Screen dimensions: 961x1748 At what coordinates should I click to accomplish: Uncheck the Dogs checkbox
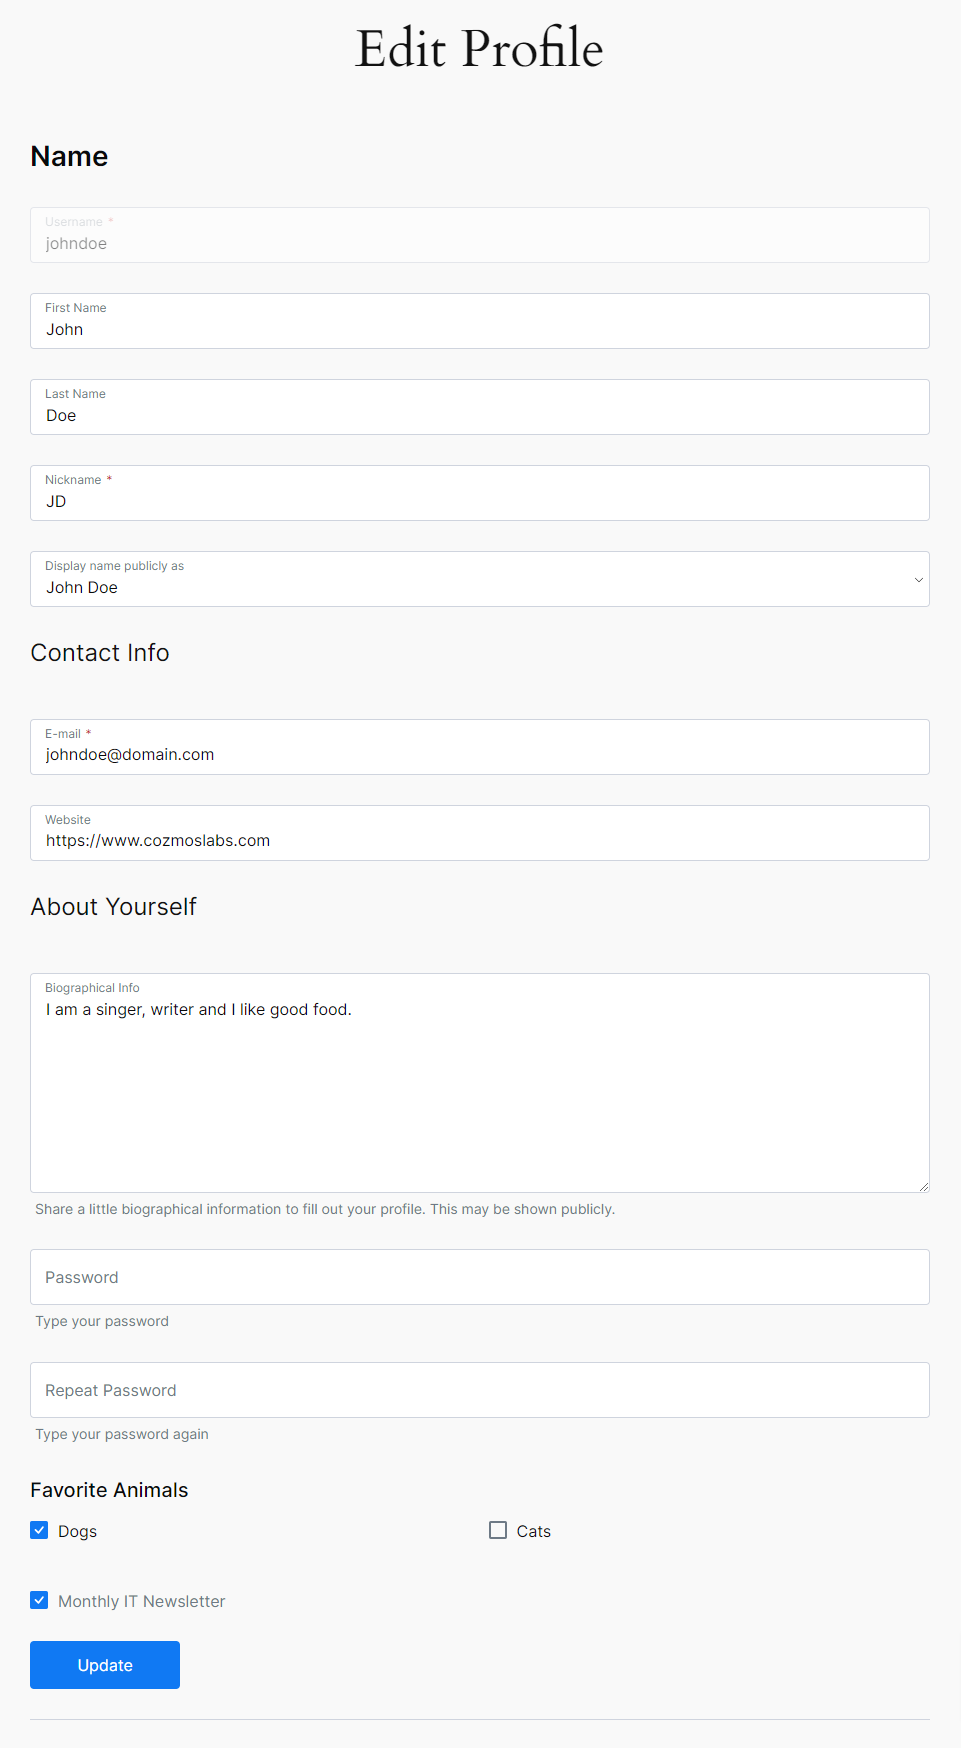point(39,1530)
